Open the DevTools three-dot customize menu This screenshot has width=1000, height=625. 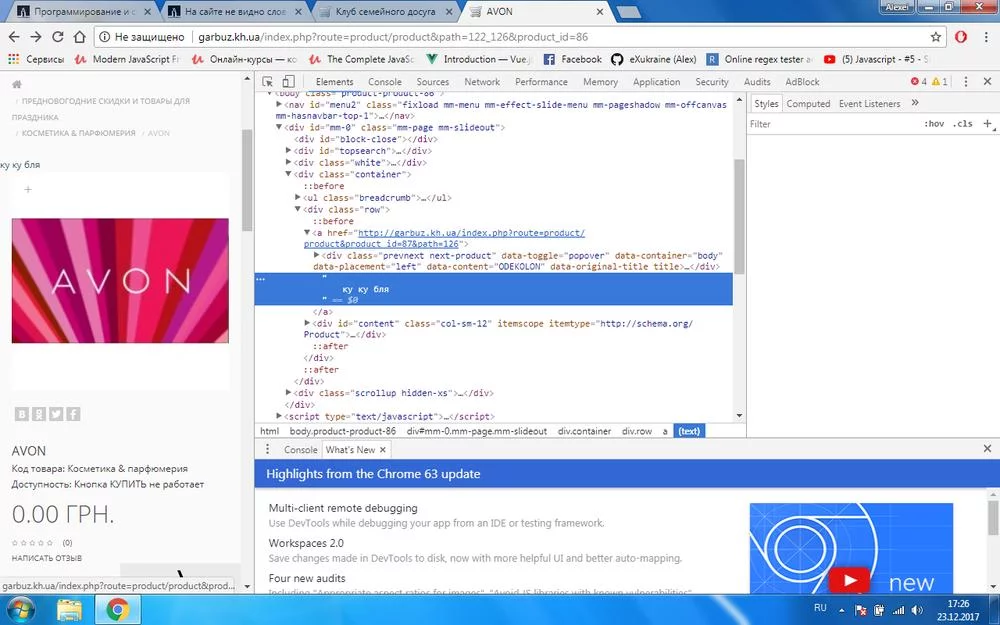(x=966, y=82)
